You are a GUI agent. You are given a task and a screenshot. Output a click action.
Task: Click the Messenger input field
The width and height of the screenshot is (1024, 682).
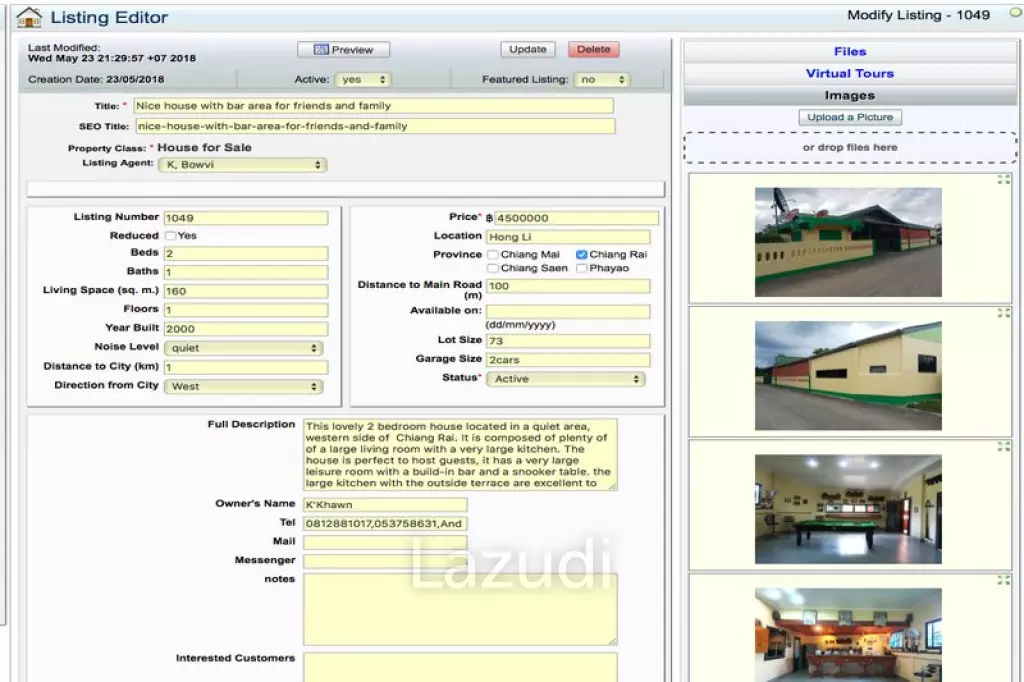385,561
